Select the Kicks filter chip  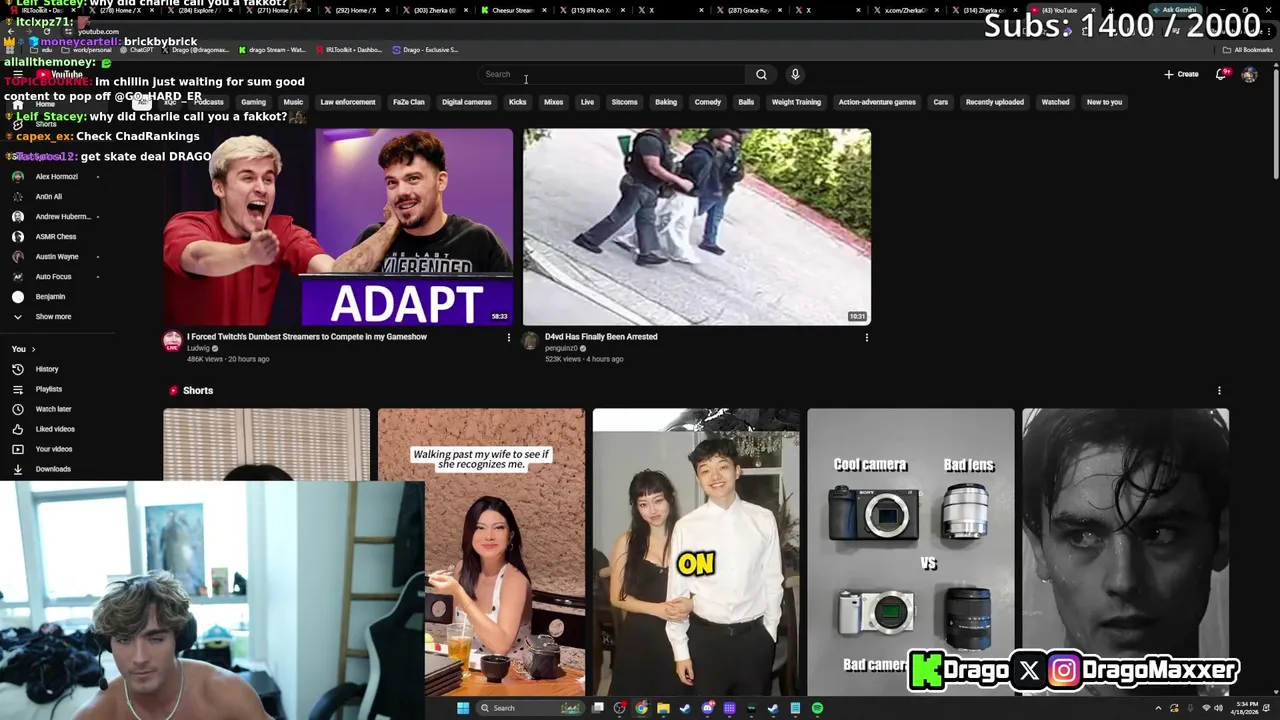(x=517, y=102)
